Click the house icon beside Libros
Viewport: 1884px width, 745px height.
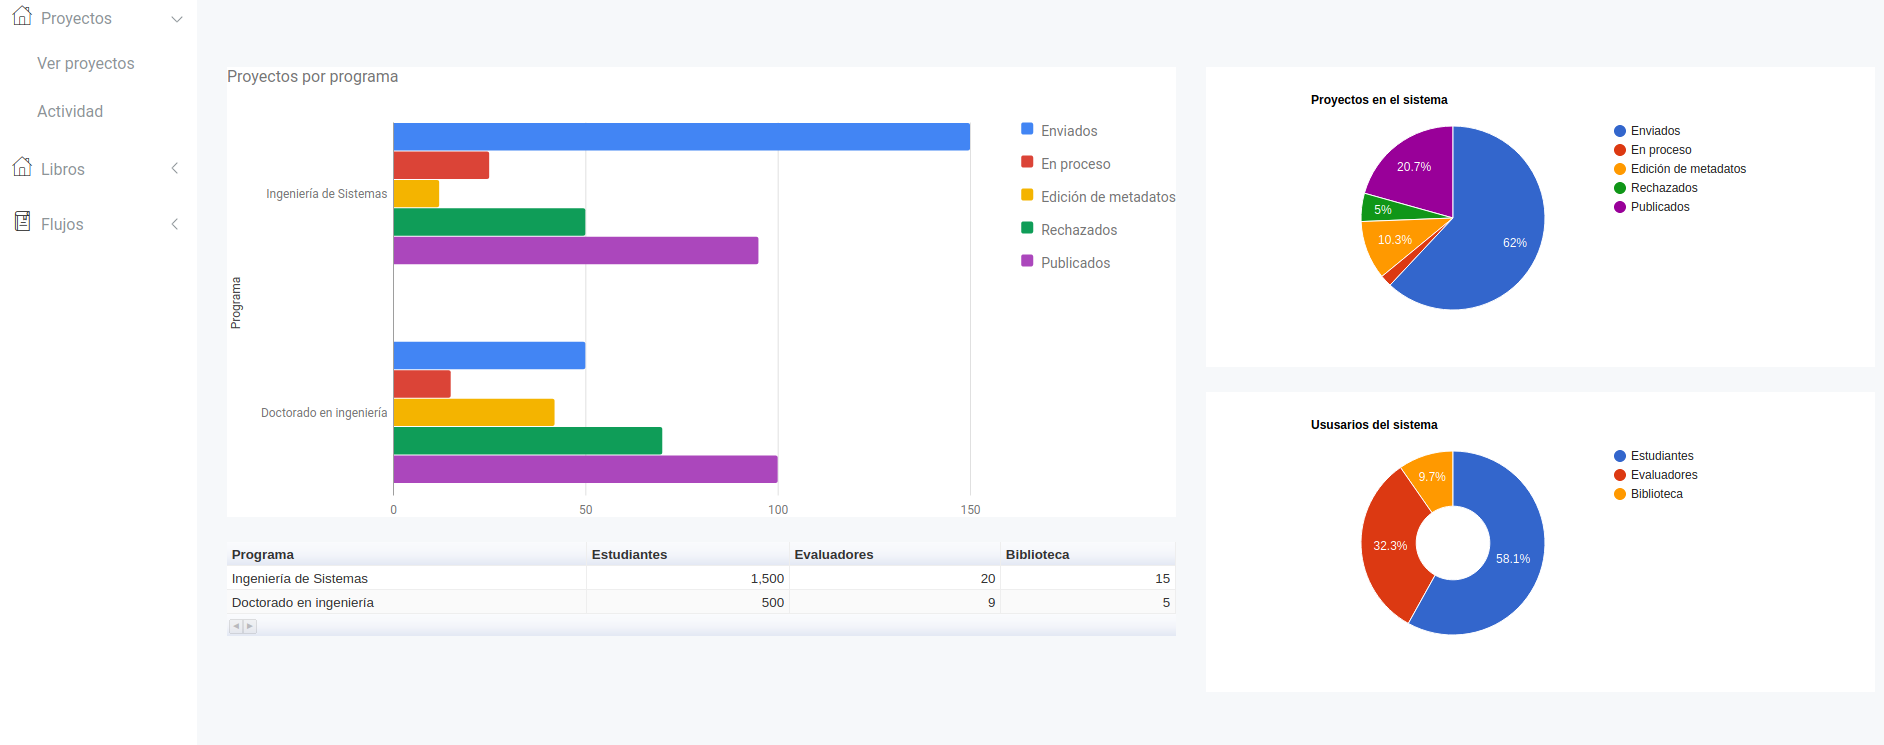point(22,167)
